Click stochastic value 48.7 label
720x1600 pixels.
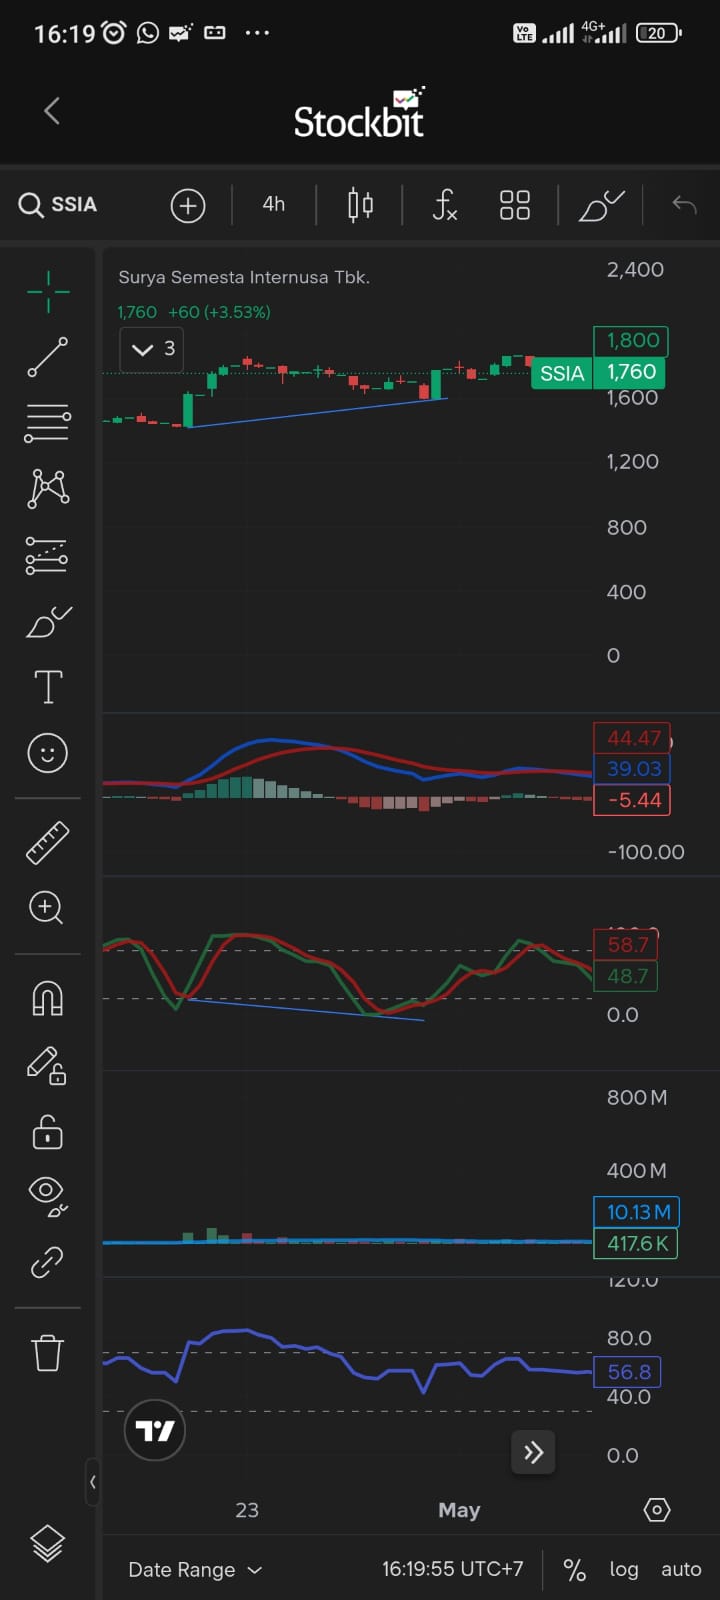pyautogui.click(x=626, y=976)
